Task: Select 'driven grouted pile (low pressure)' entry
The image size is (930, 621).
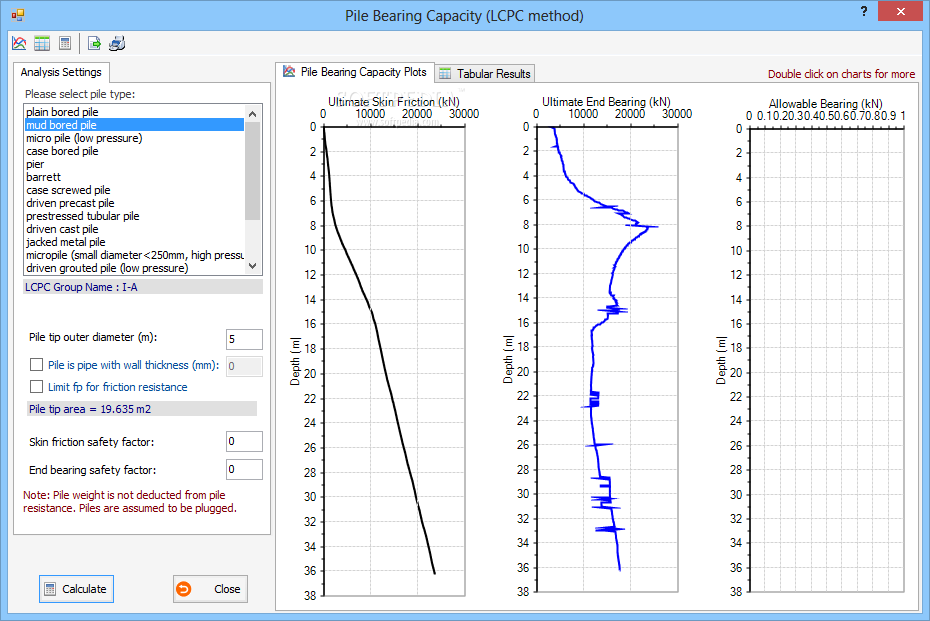Action: pyautogui.click(x=134, y=268)
